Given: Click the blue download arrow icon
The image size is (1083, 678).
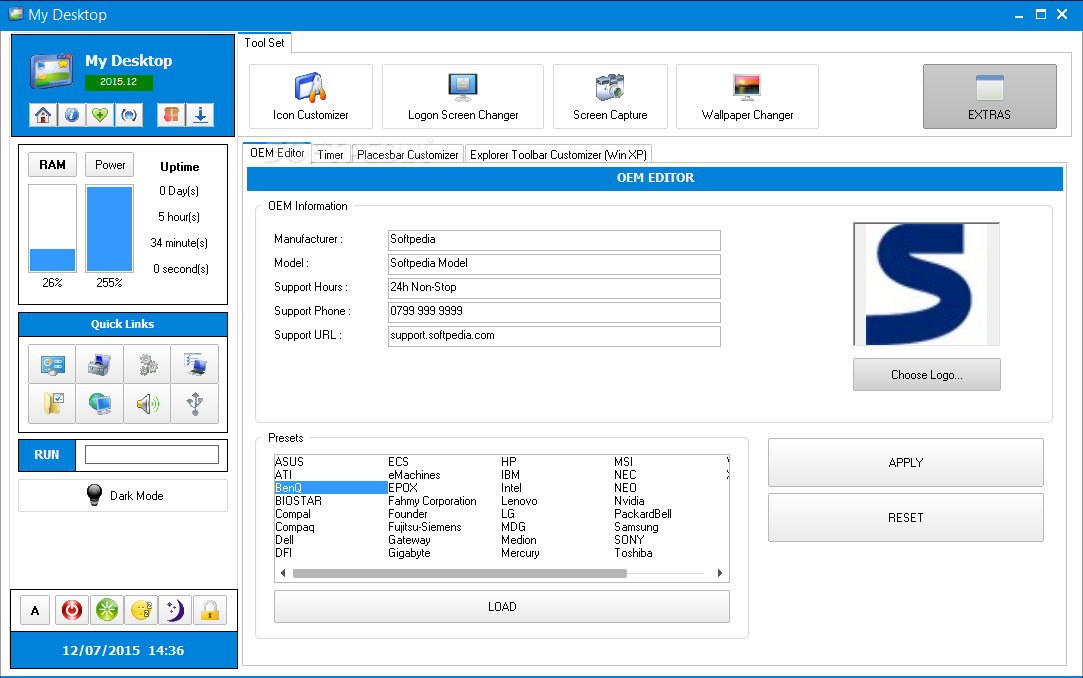Looking at the screenshot, I should pyautogui.click(x=200, y=115).
